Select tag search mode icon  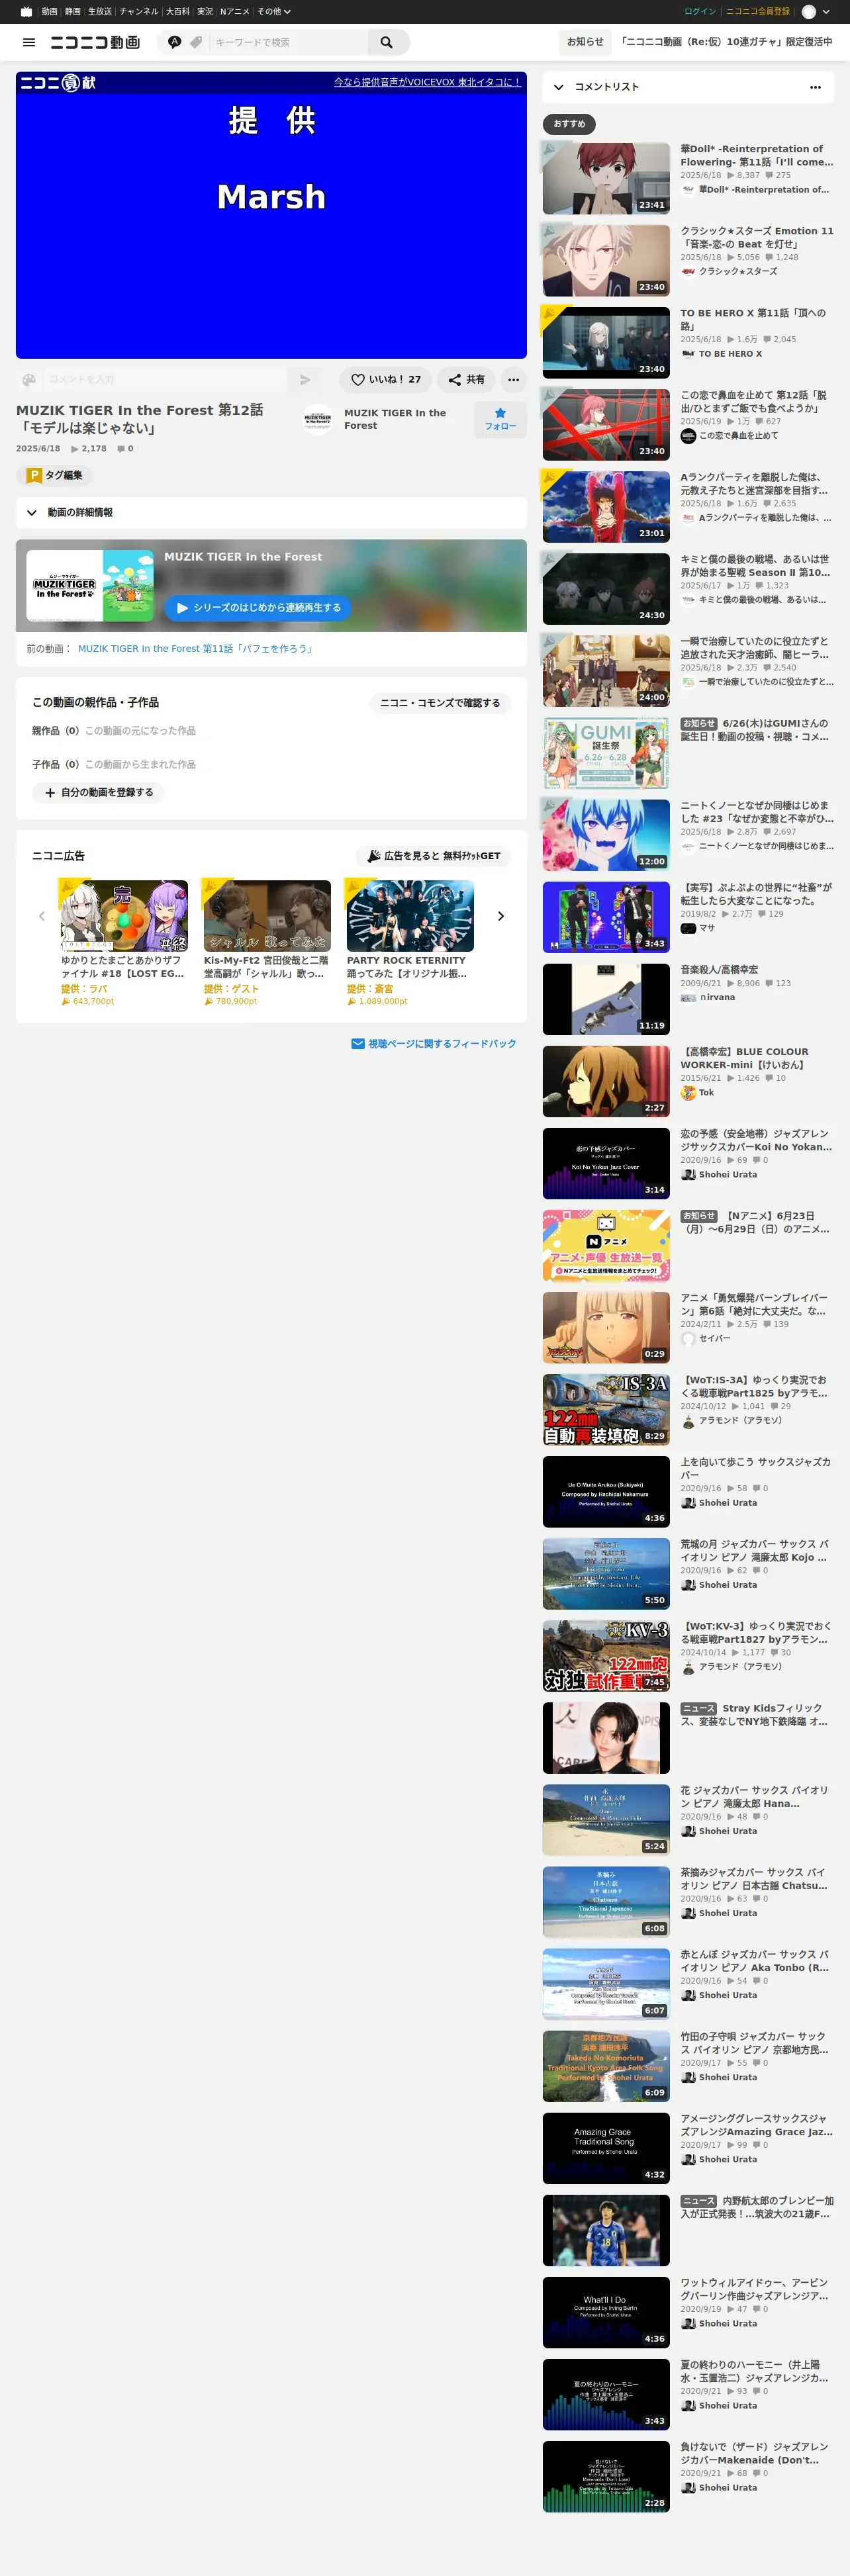point(196,42)
